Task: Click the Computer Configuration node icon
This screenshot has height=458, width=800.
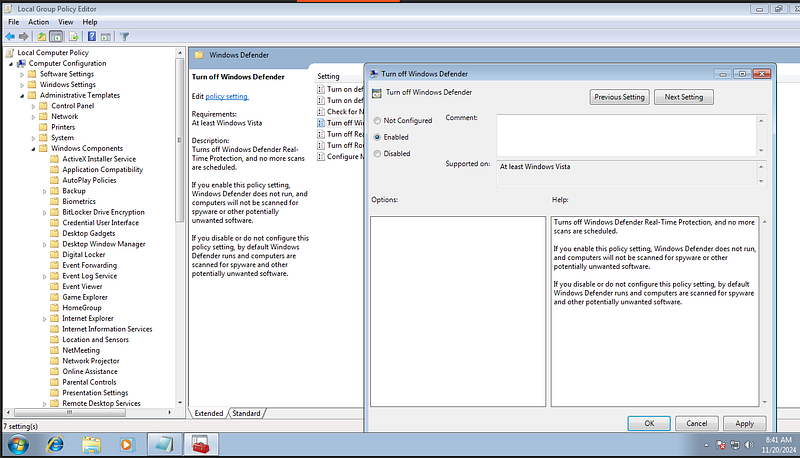Action: 21,63
